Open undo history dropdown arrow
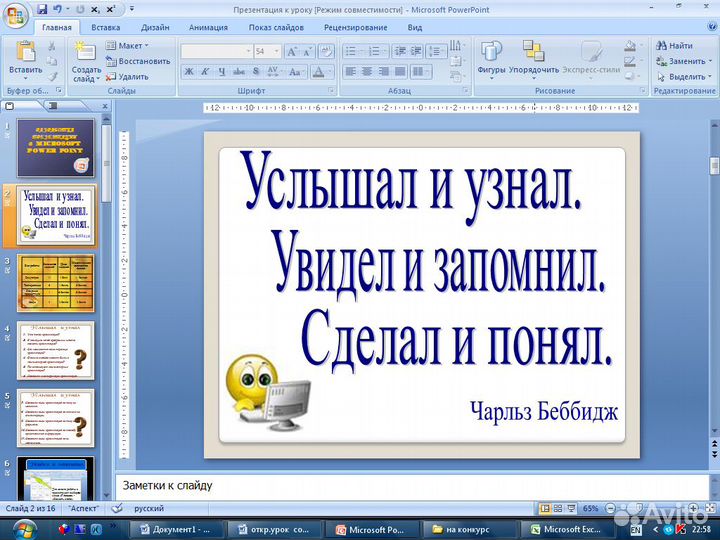720x540 pixels. (68, 9)
